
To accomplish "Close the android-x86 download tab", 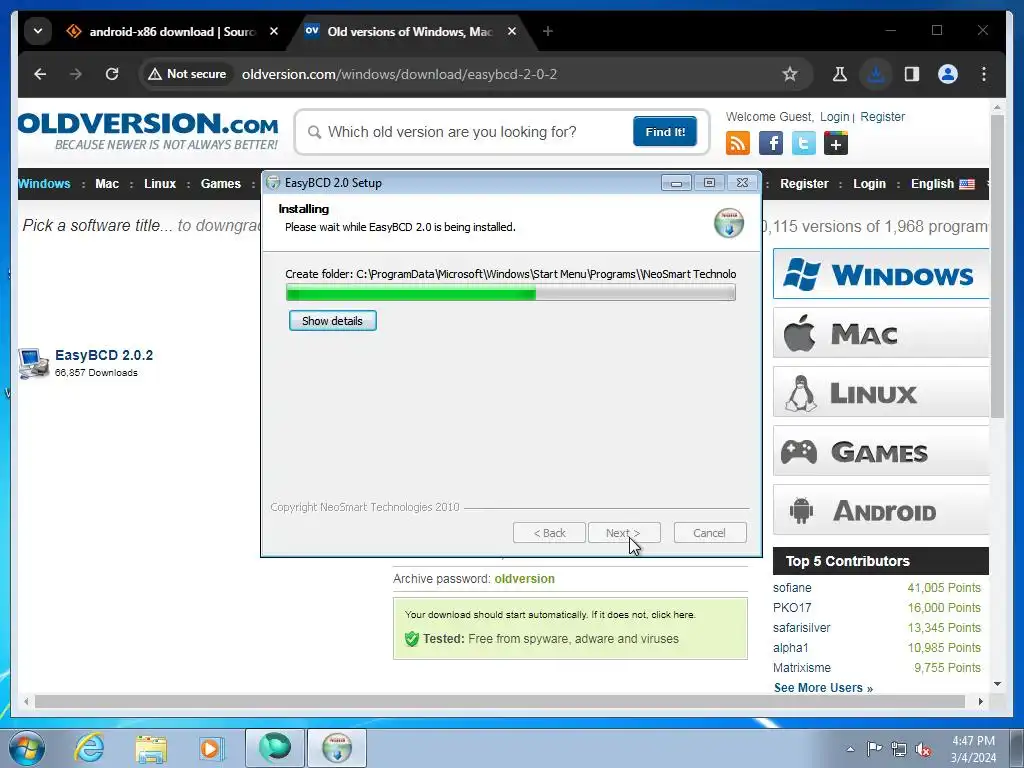I will 274,31.
